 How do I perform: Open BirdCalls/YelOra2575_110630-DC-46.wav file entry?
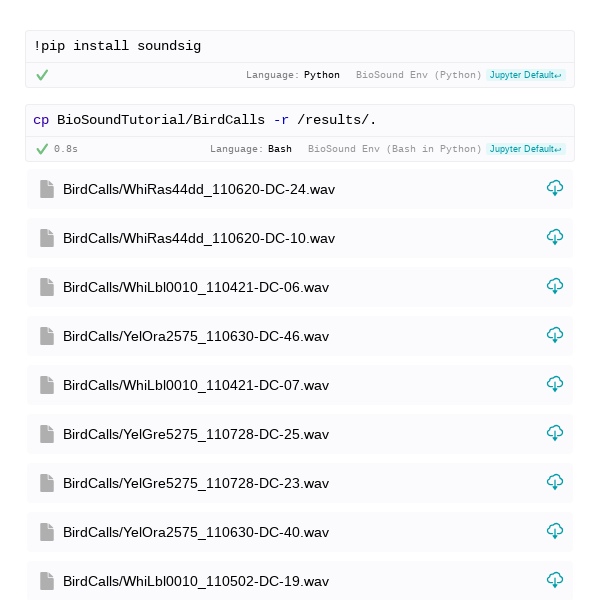pos(300,336)
